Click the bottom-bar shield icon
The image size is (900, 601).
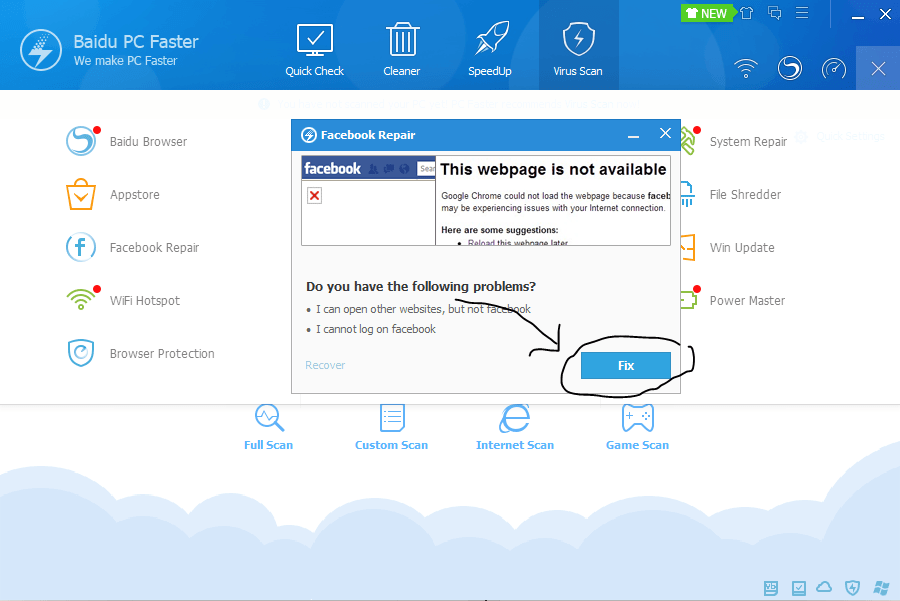point(852,587)
